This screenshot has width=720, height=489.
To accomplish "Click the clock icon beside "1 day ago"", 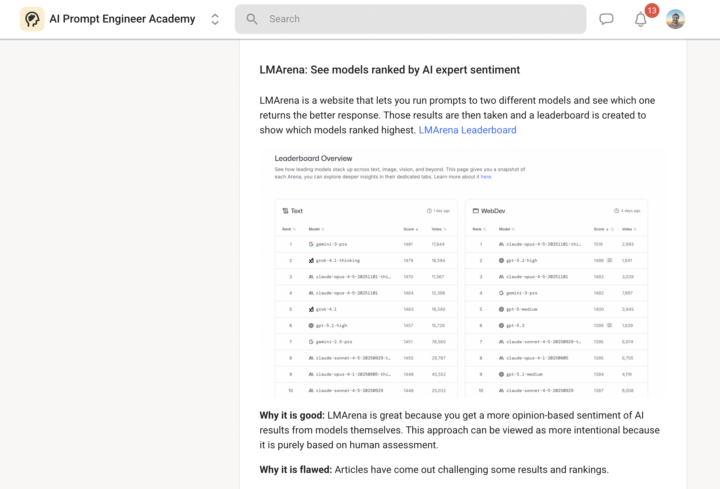I will pos(429,211).
